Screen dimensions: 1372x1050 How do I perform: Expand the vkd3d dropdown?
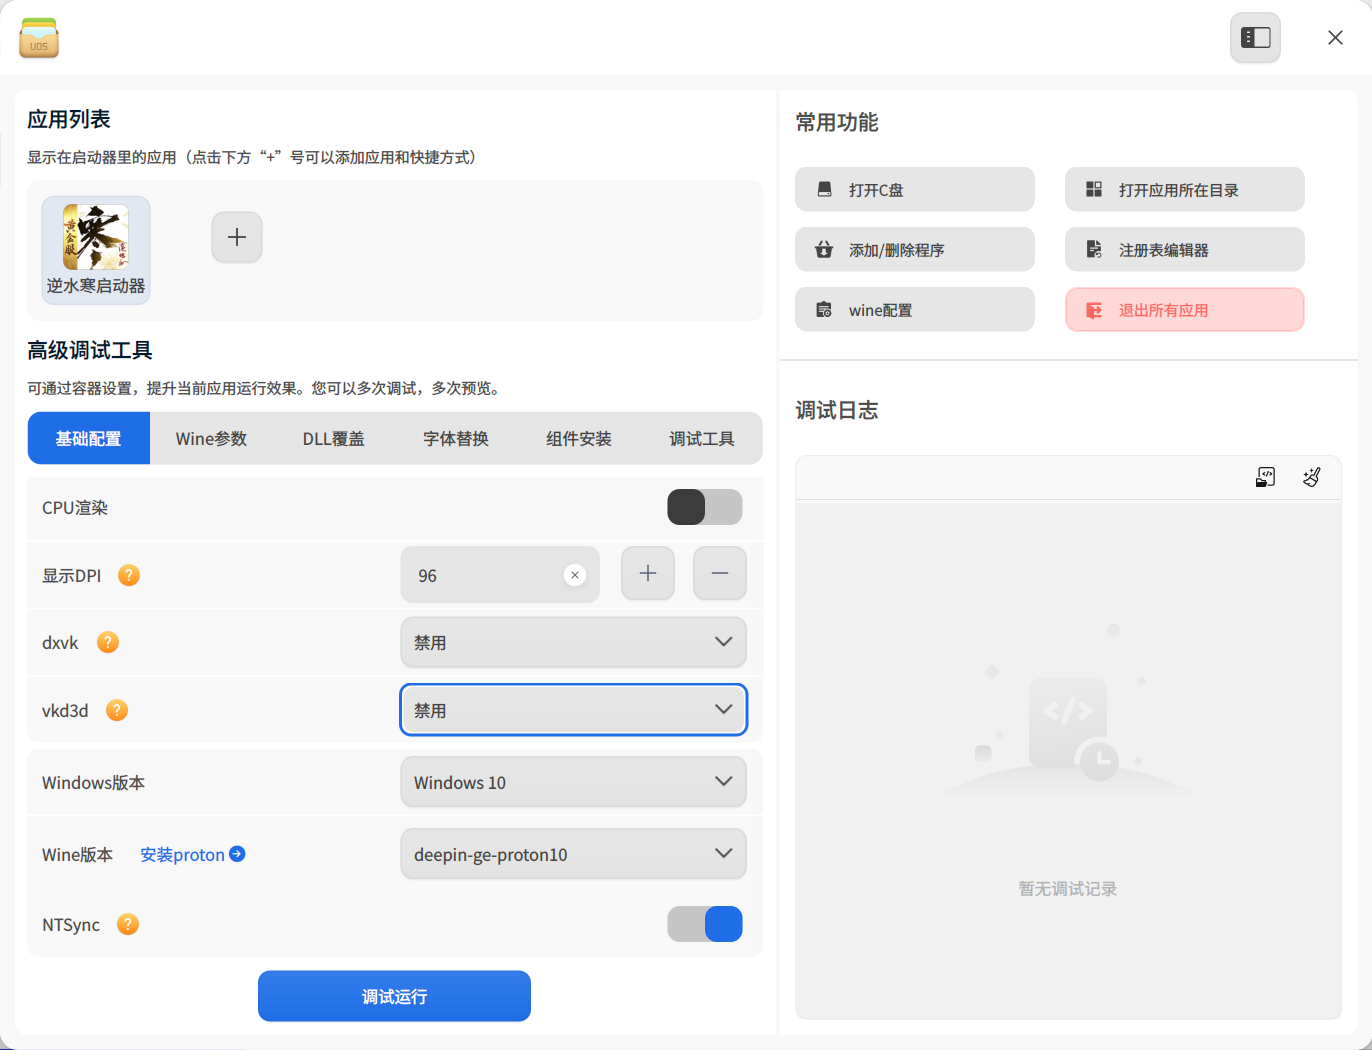[x=574, y=710]
